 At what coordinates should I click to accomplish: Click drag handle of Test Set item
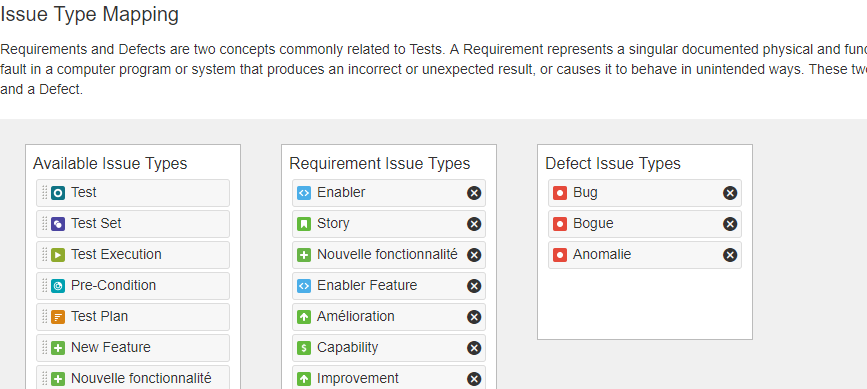point(45,224)
